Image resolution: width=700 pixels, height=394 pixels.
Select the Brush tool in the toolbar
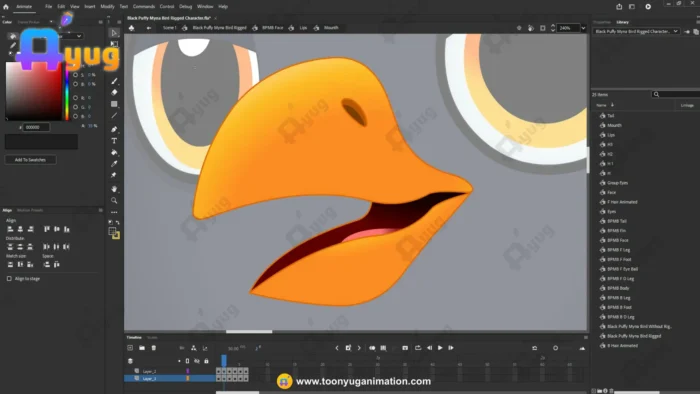point(114,81)
